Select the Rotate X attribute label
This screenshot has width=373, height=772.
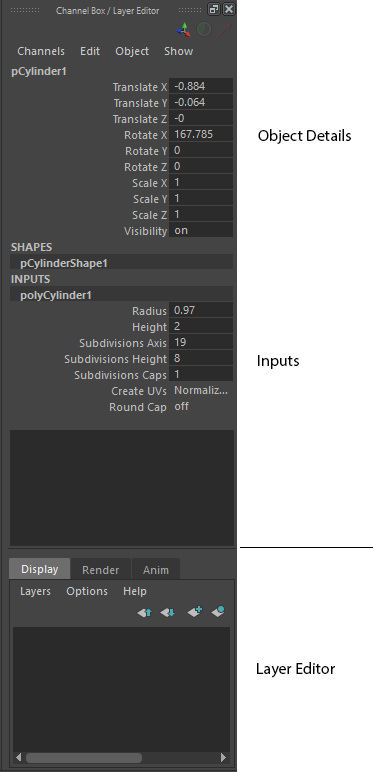146,135
